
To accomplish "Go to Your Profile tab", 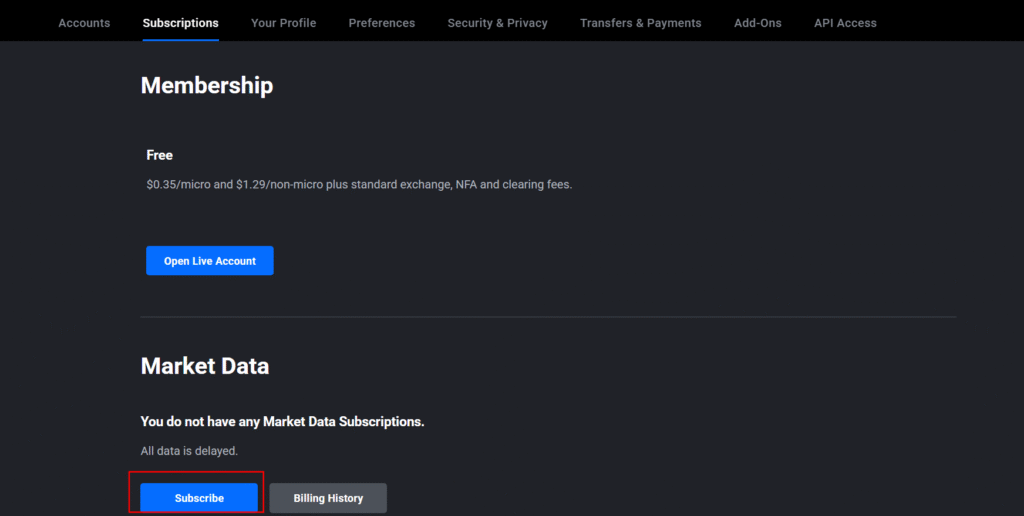I will coord(283,23).
